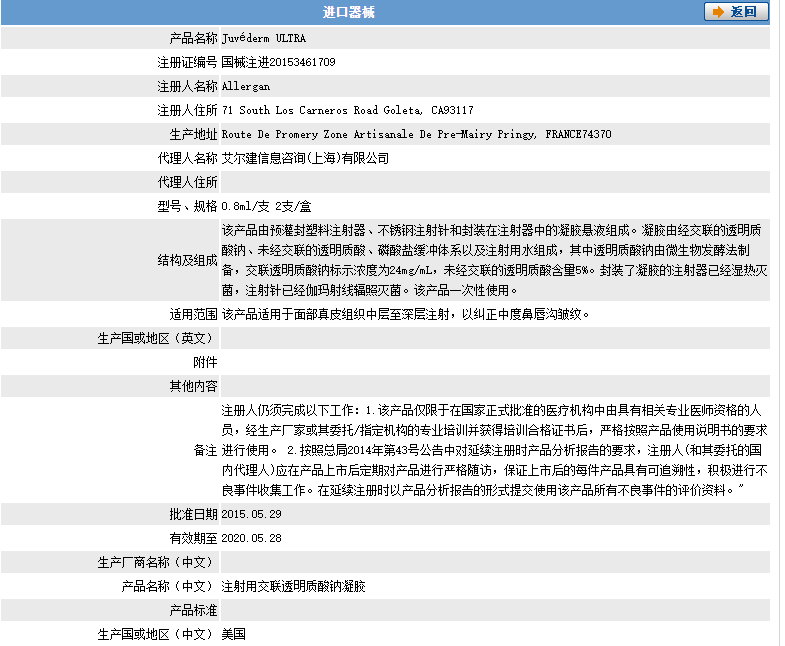Click the 产品标准 row label
This screenshot has height=646, width=785.
(193, 610)
